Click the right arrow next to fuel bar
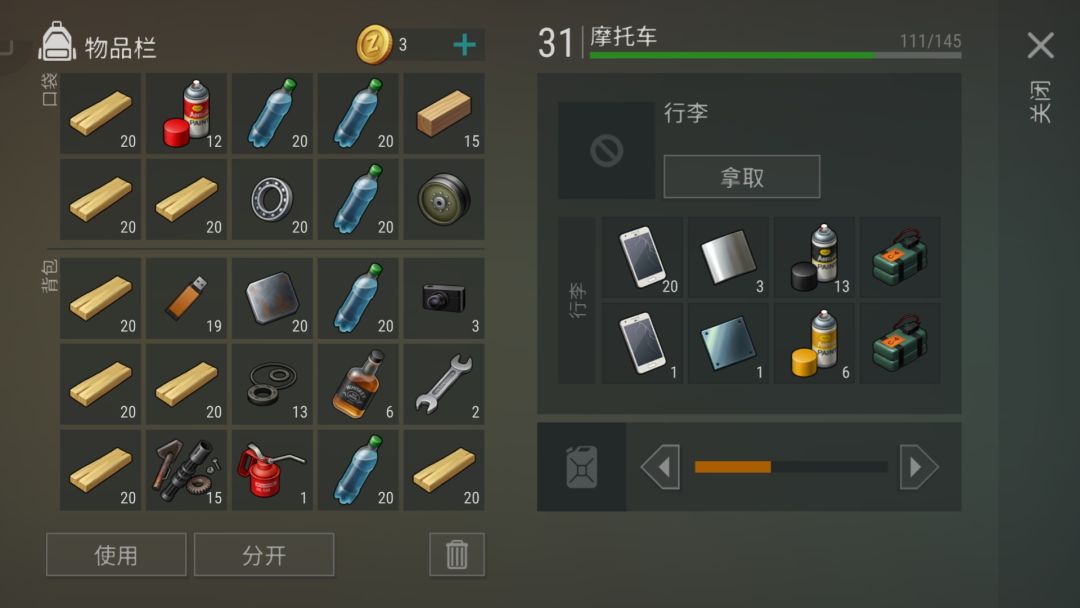The width and height of the screenshot is (1080, 608). 919,467
